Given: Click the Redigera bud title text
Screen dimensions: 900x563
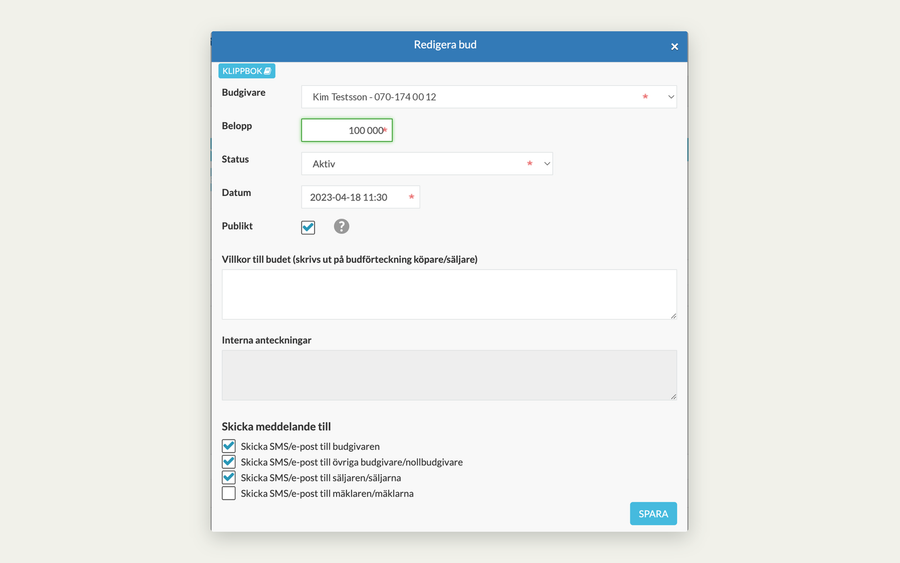Looking at the screenshot, I should [x=445, y=45].
